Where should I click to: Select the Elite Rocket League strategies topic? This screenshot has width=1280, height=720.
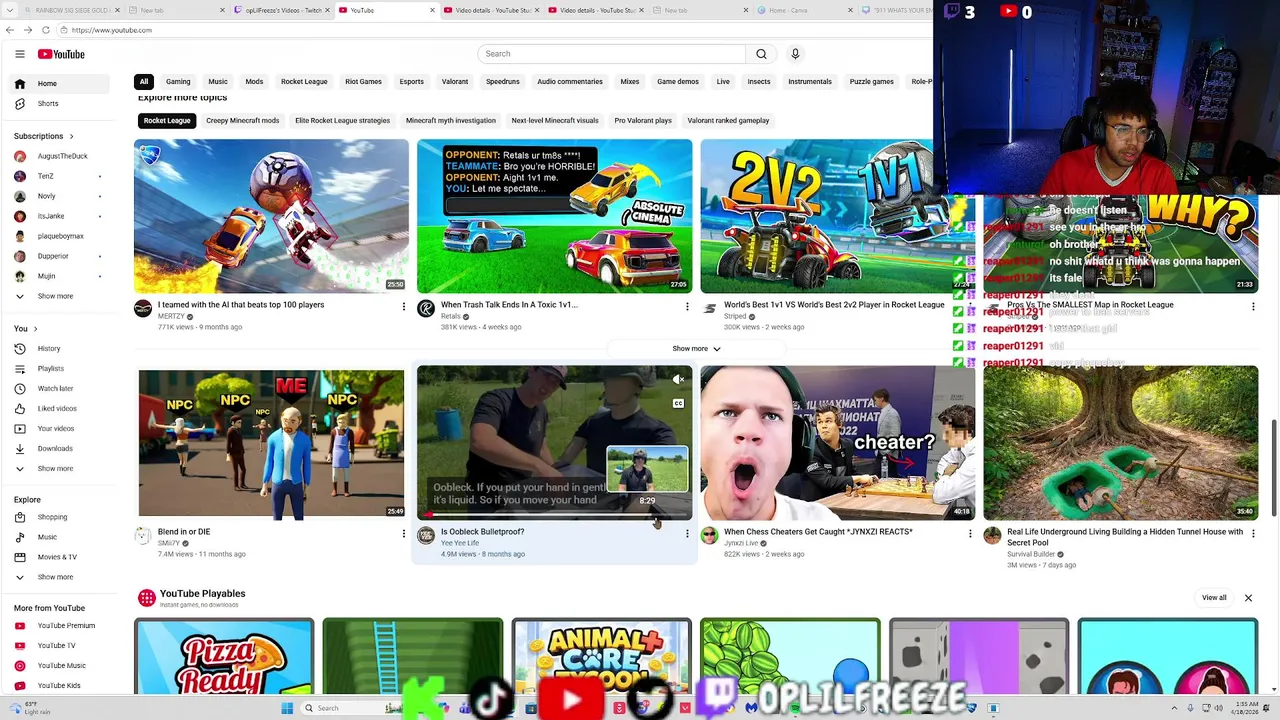pyautogui.click(x=342, y=121)
